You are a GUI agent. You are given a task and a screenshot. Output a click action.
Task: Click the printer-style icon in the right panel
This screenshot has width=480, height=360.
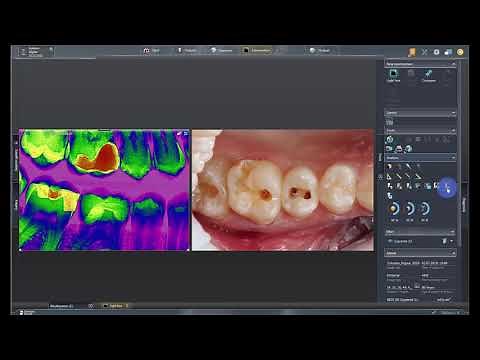pyautogui.click(x=399, y=149)
